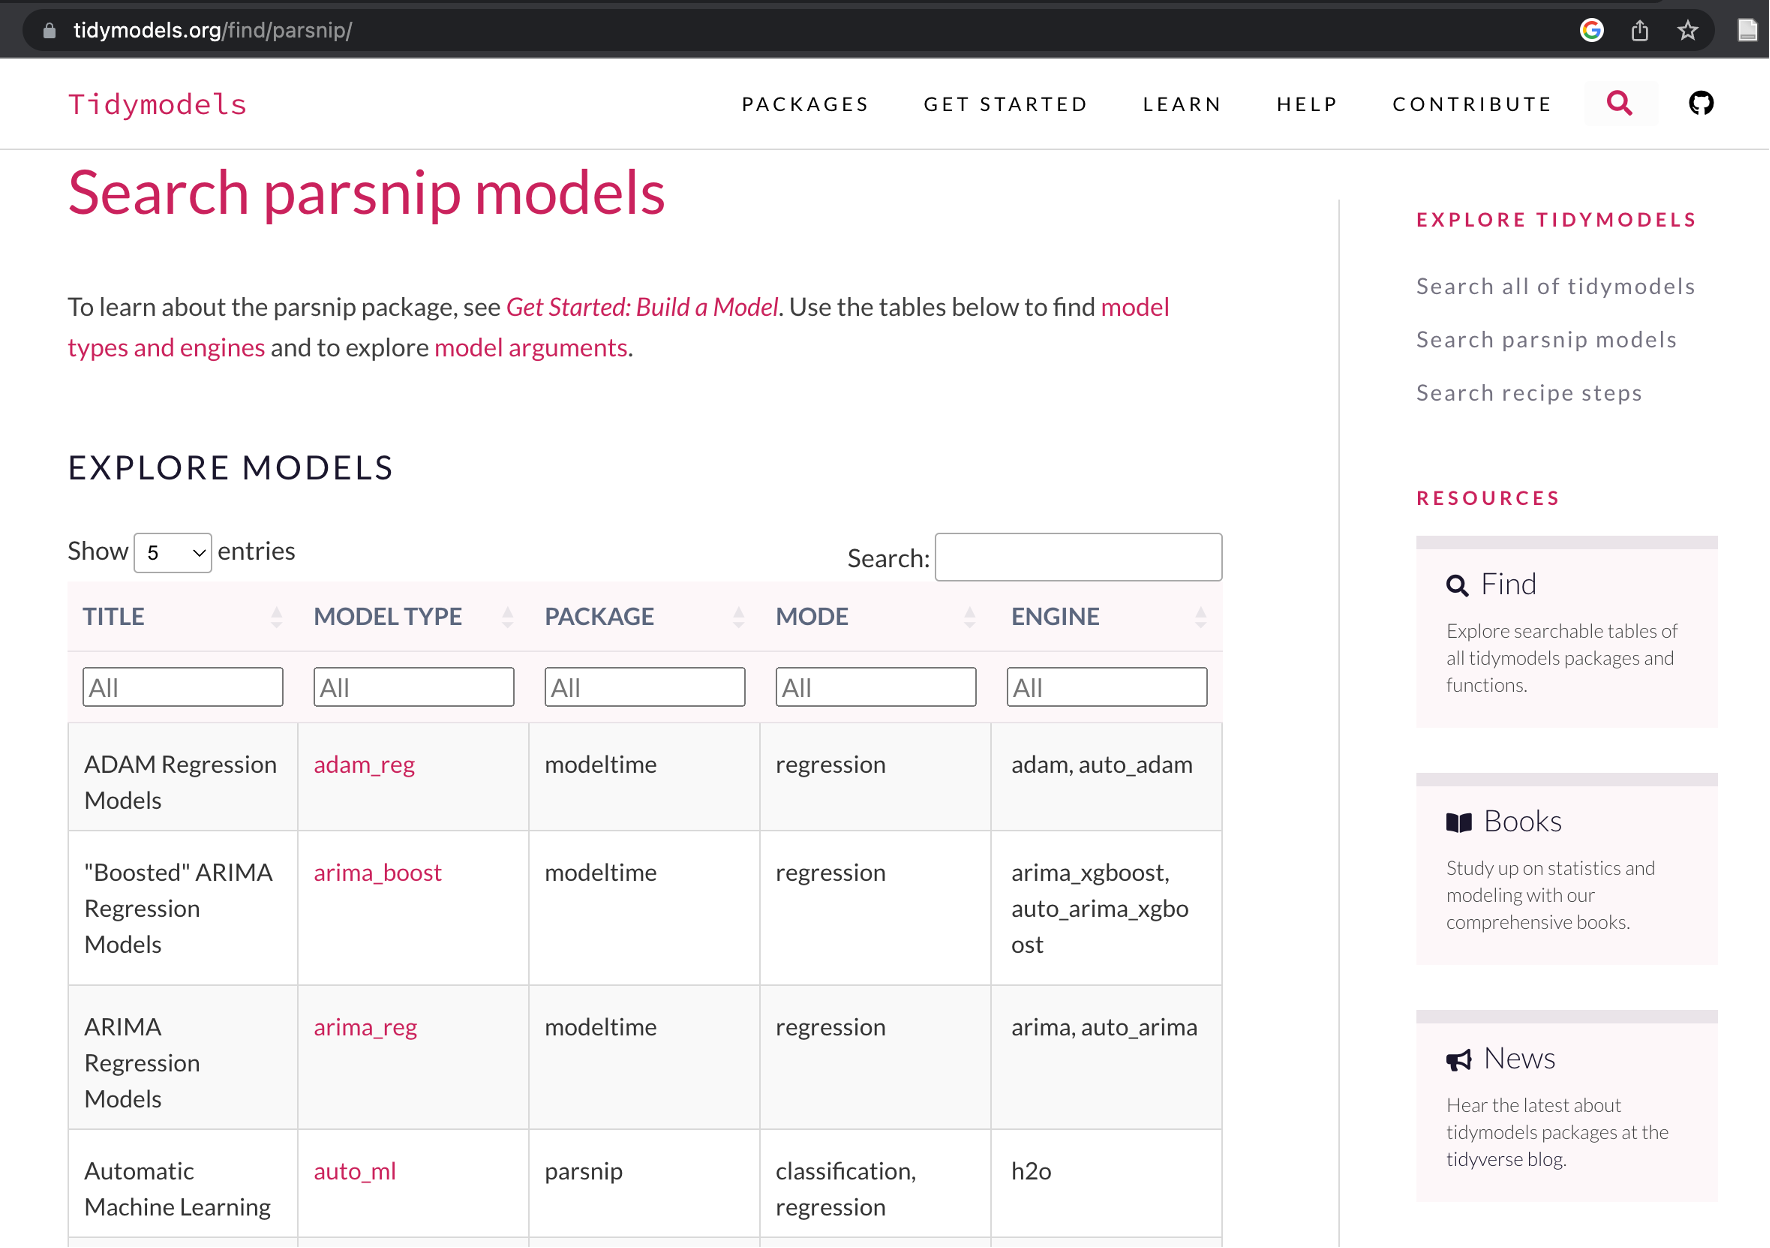Open Search parsnip models sidebar link
1770x1248 pixels.
pyautogui.click(x=1547, y=339)
